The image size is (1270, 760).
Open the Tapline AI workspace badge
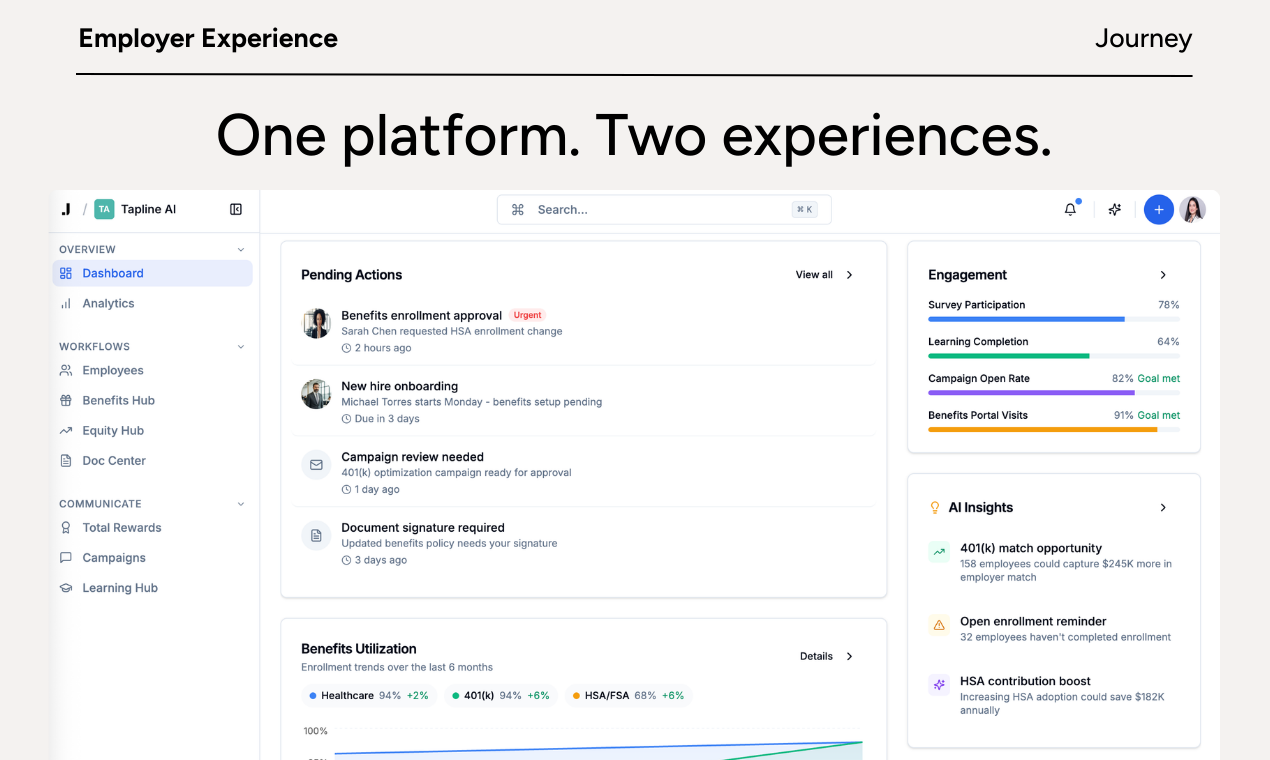(104, 209)
